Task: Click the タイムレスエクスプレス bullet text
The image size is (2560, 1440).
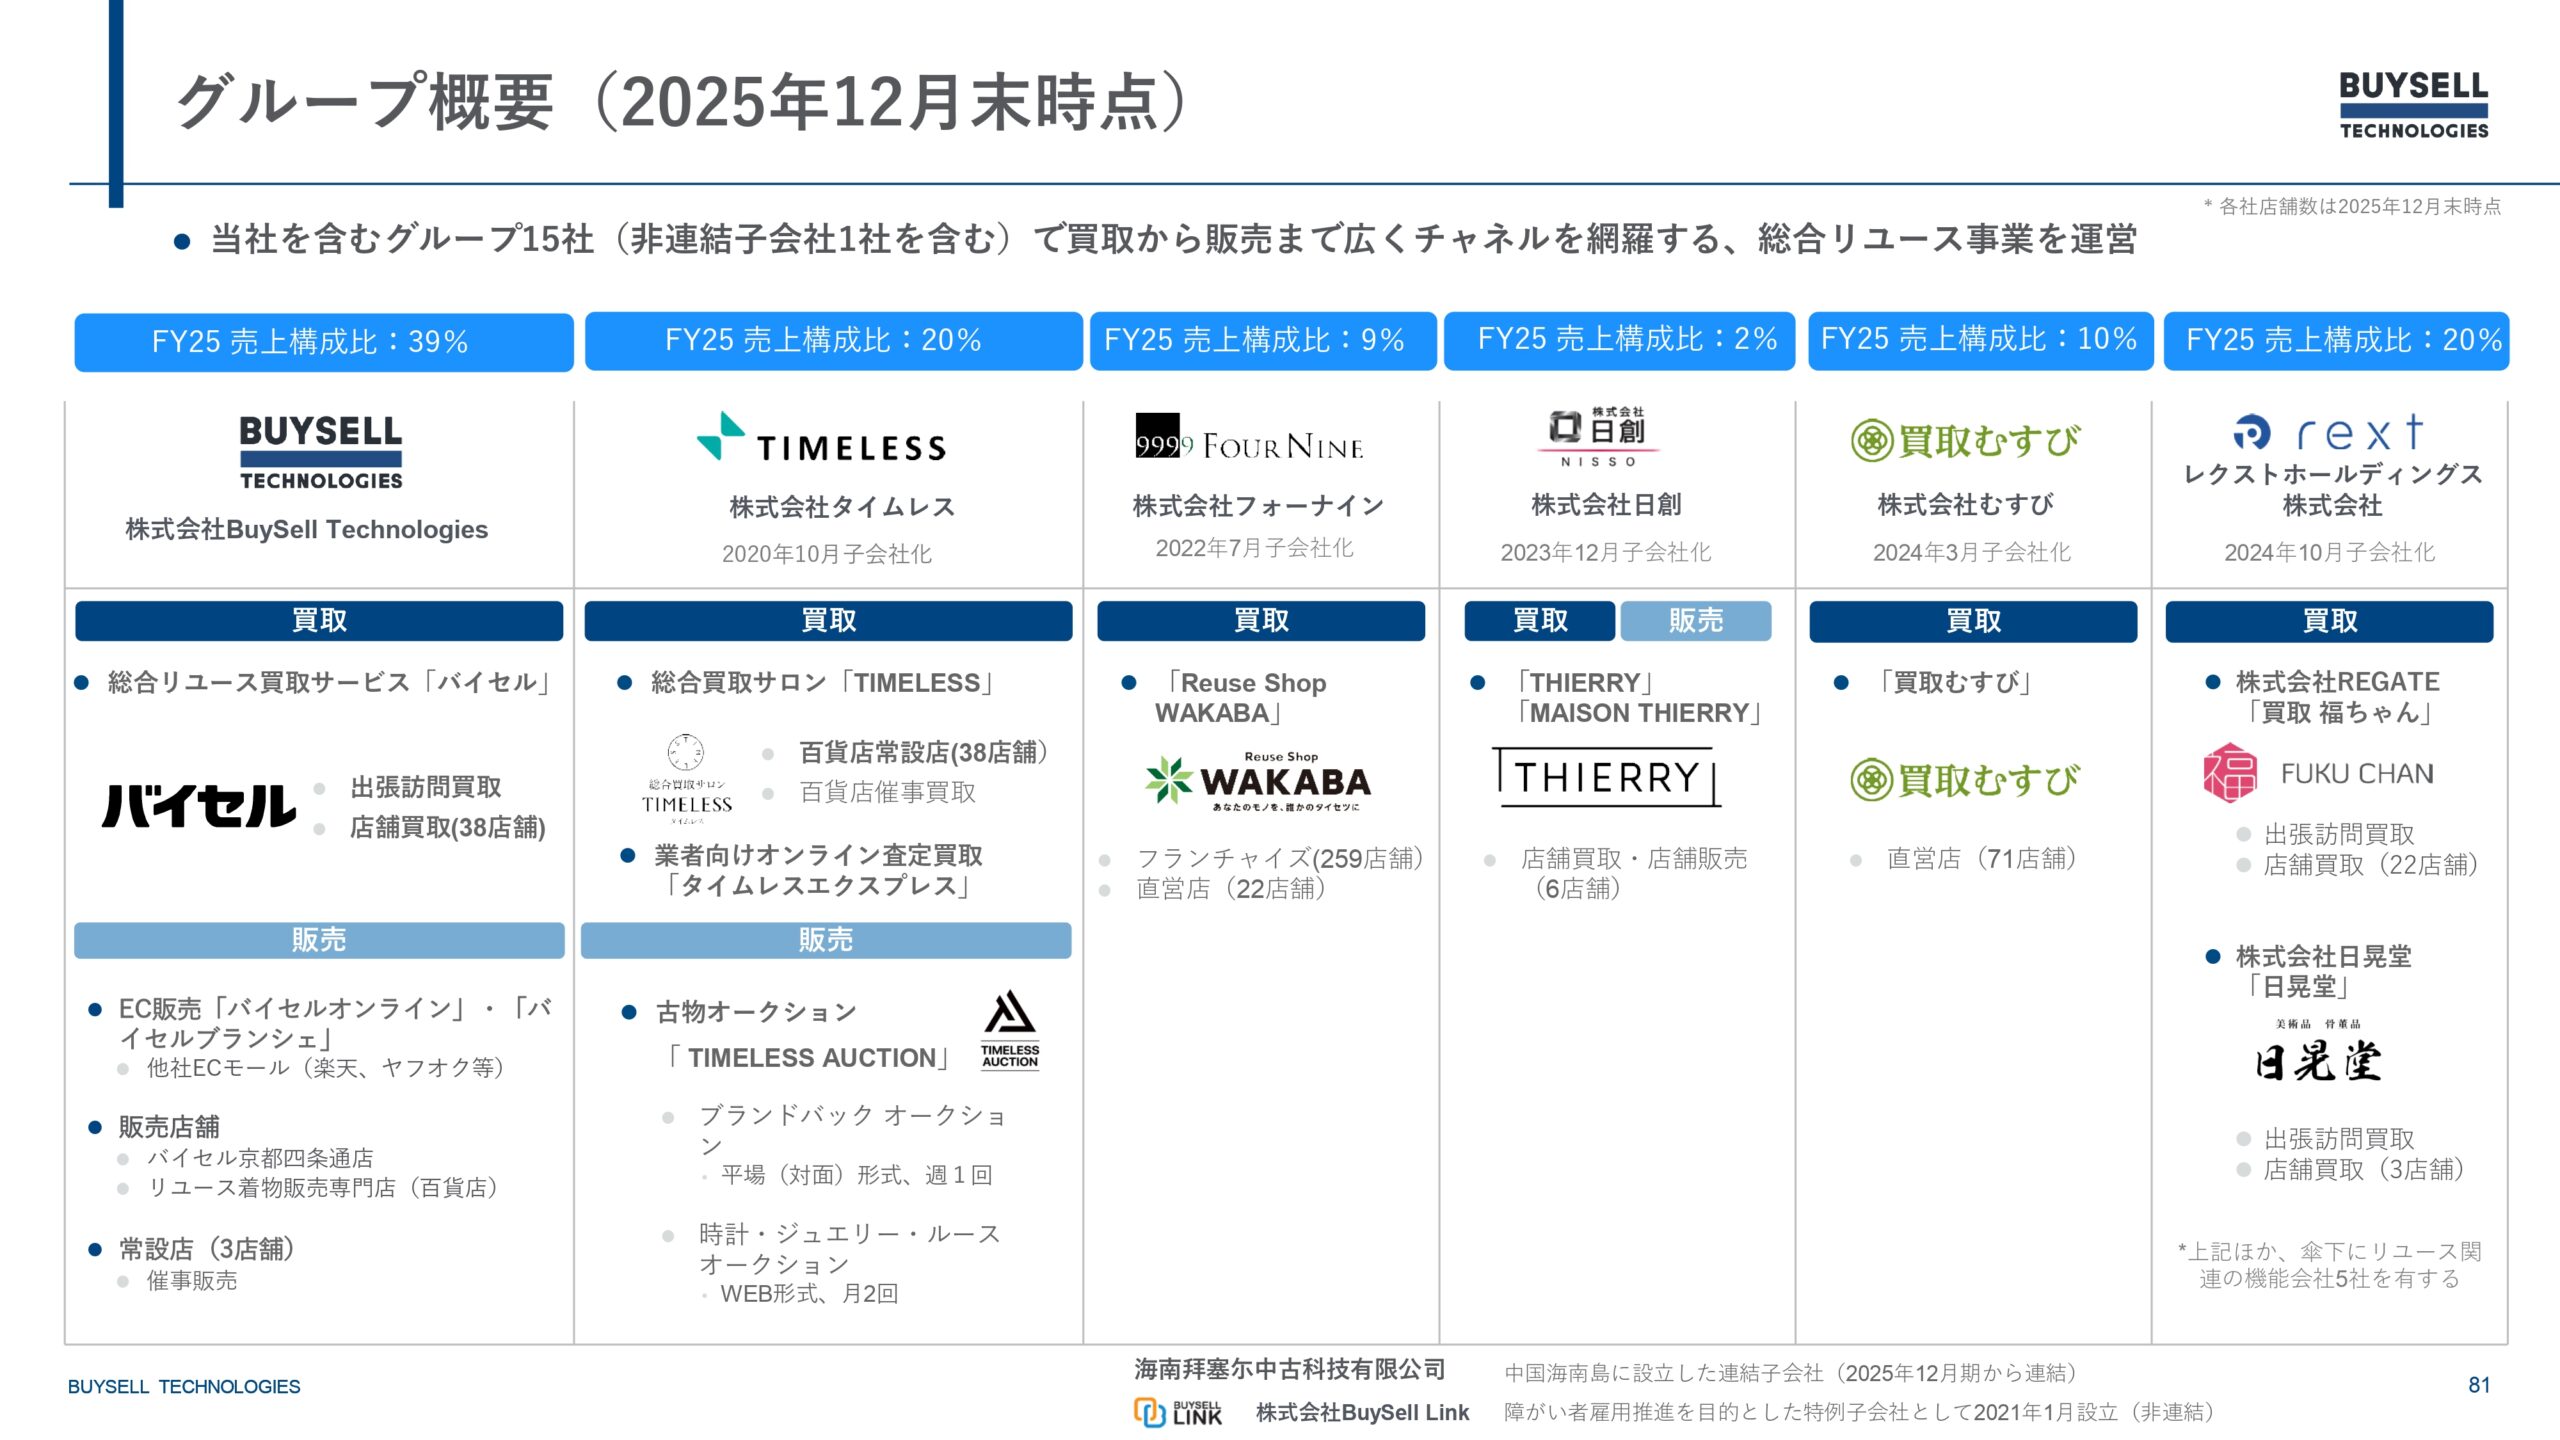Action: (818, 870)
